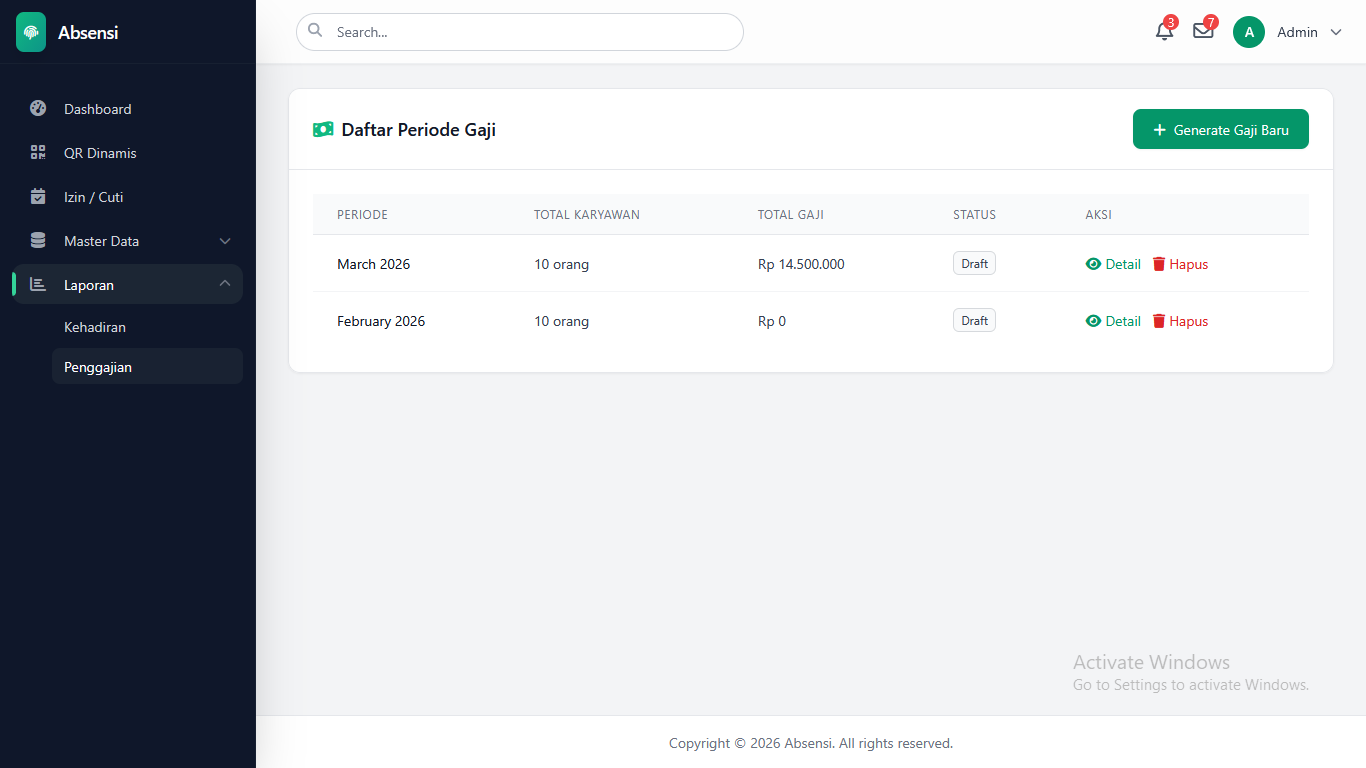The width and height of the screenshot is (1366, 768).
Task: Click the Master Data database icon
Action: (38, 241)
